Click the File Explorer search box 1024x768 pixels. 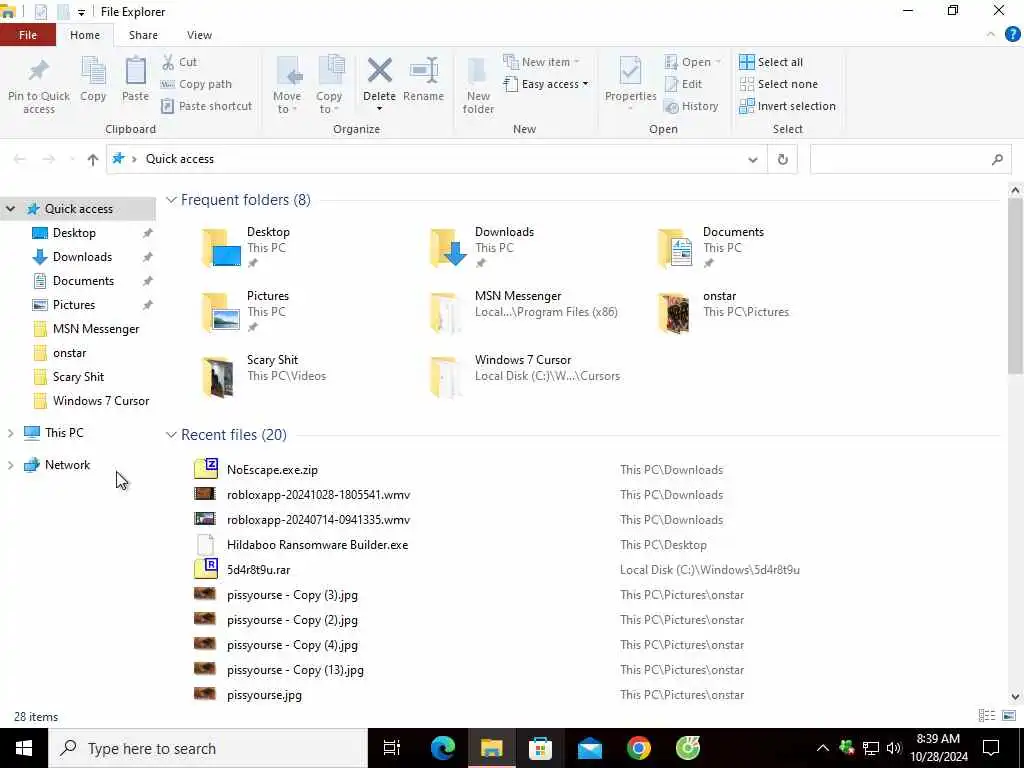click(910, 159)
